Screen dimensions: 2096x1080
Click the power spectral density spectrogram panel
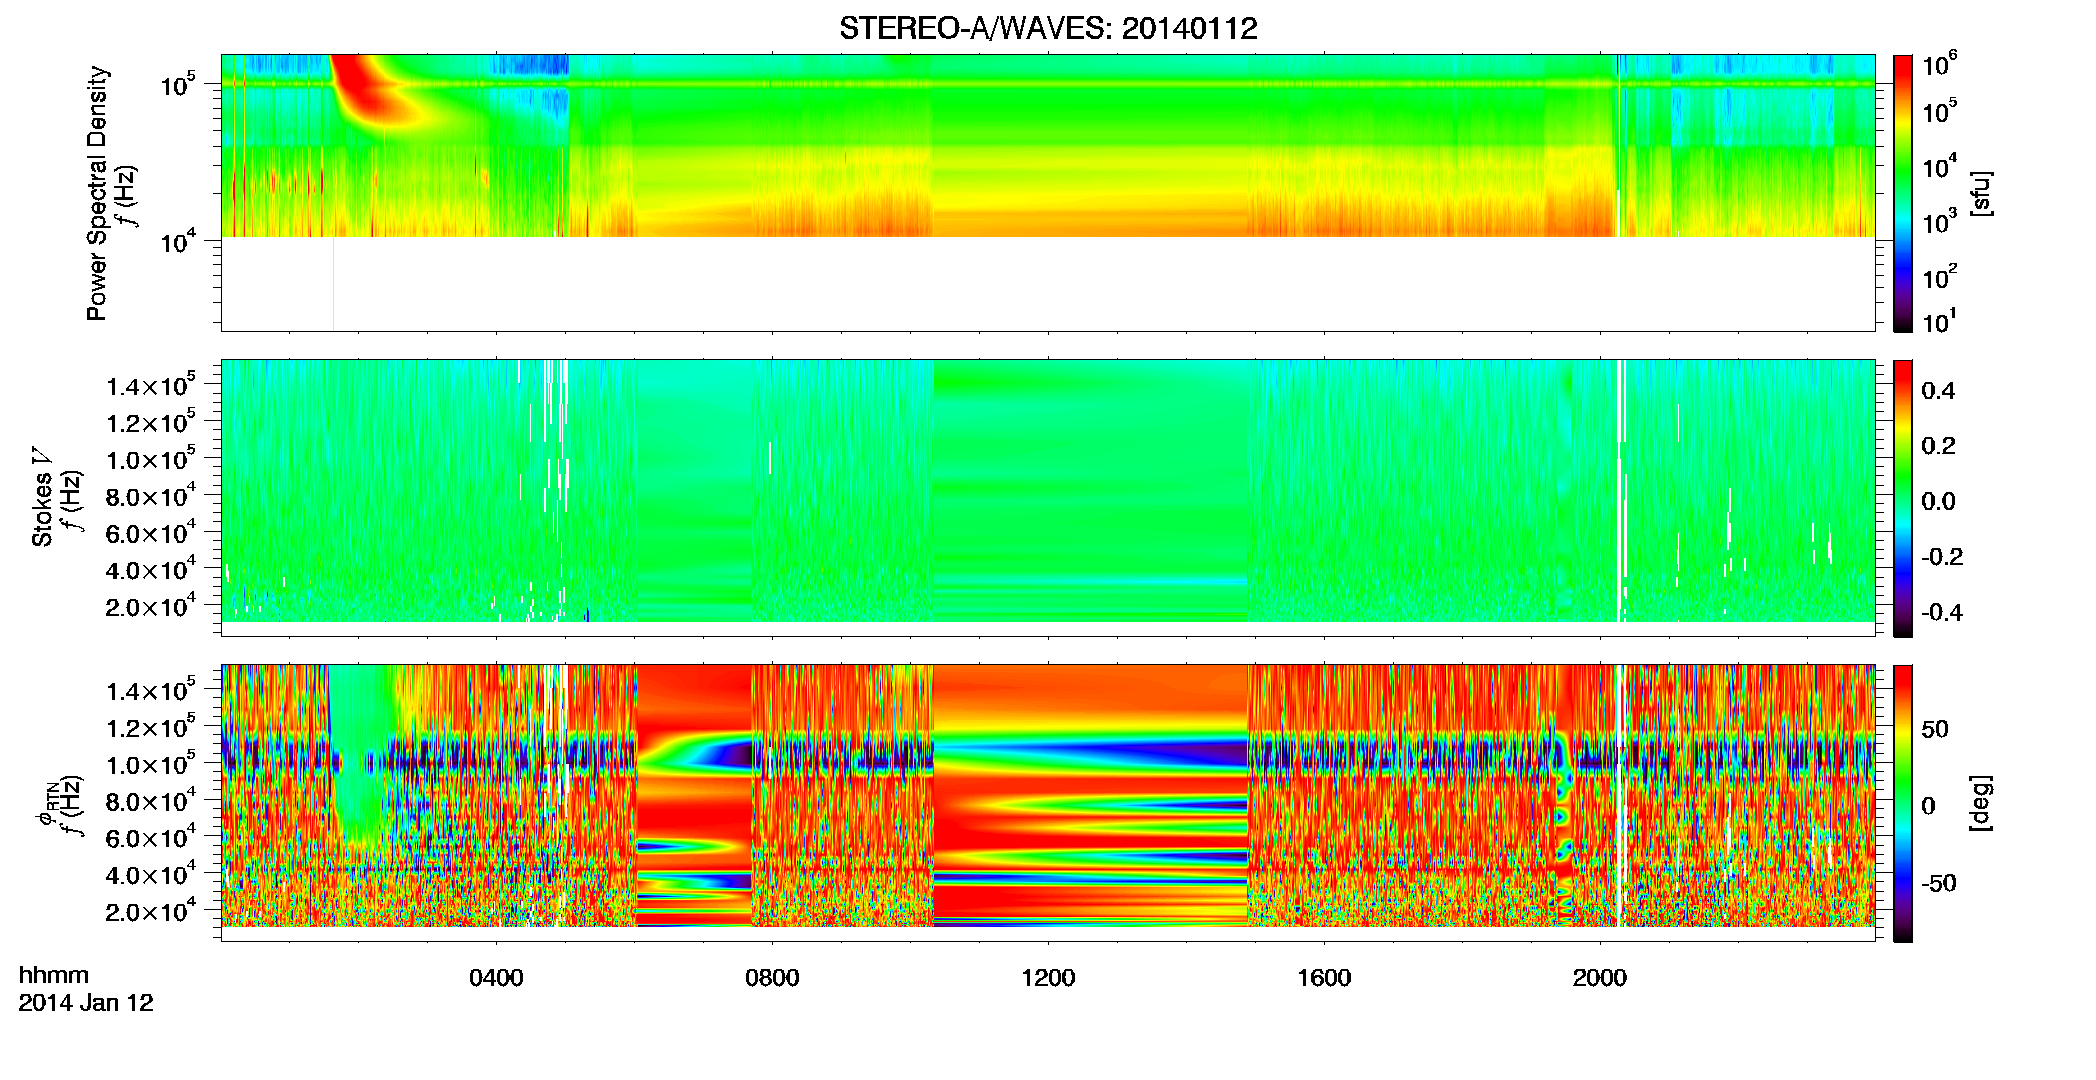coord(1048,193)
